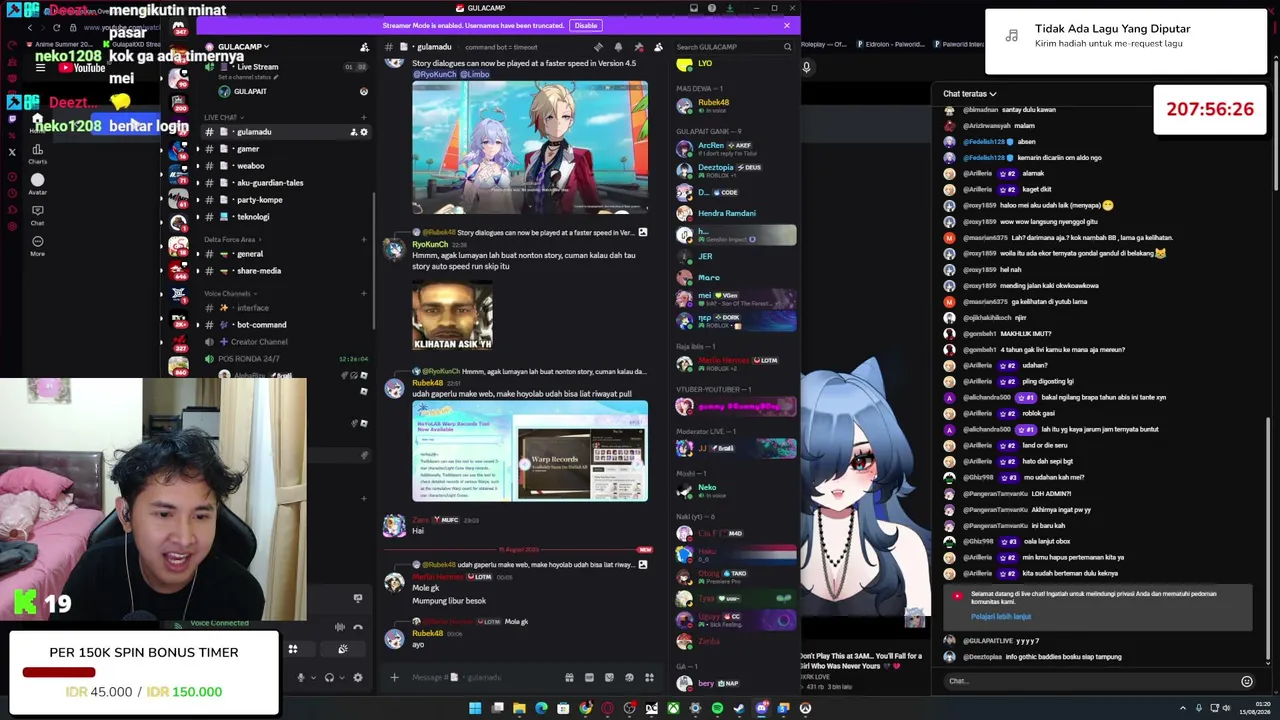1280x720 pixels.
Task: Click Pelajari lebih lanjut link
Action: (1000, 616)
